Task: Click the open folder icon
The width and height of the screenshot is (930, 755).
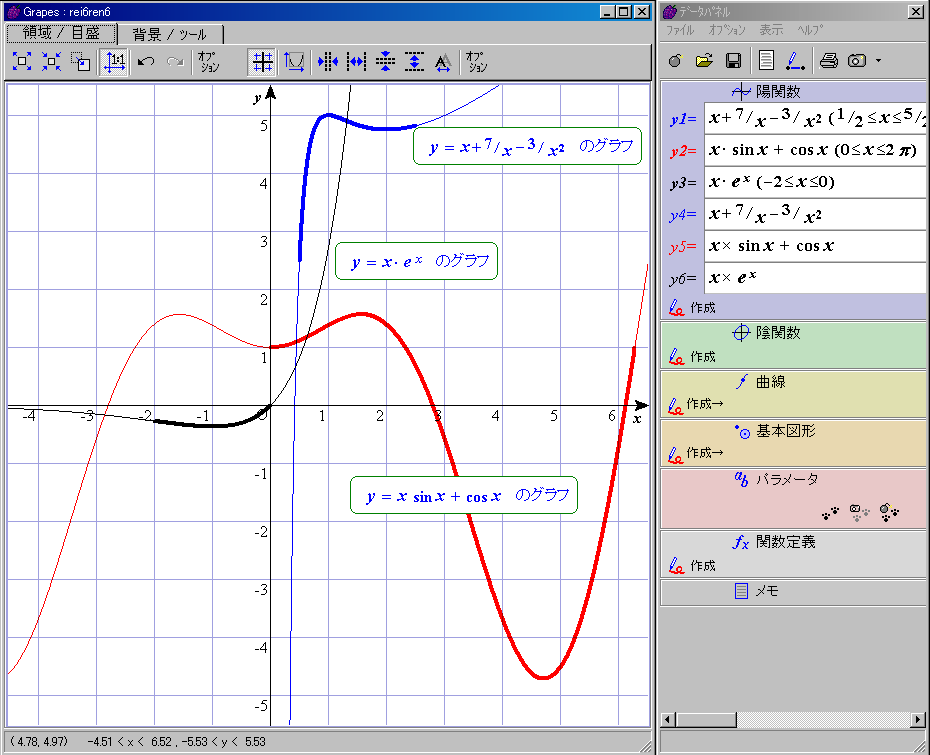Action: [704, 60]
